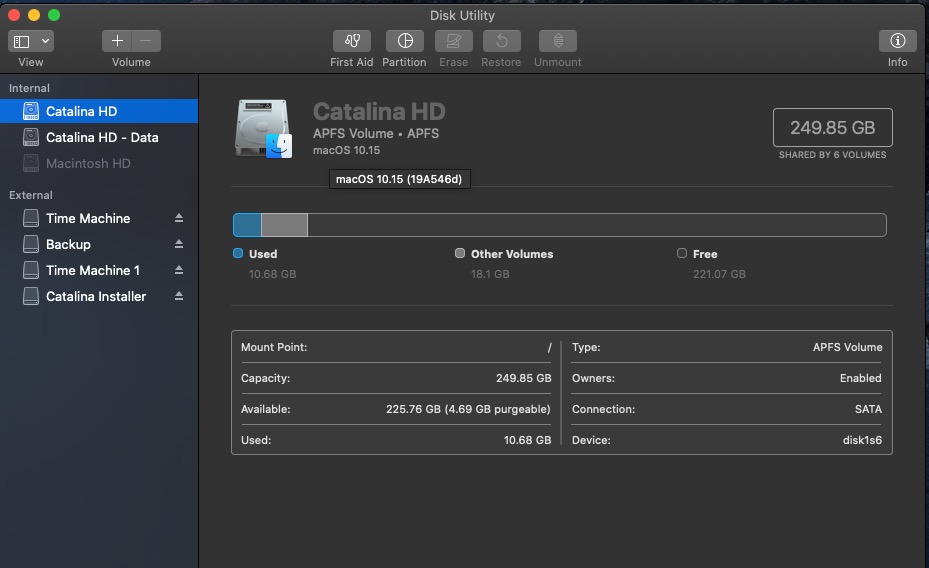
Task: Select Catalina HD volume in sidebar
Action: (99, 111)
